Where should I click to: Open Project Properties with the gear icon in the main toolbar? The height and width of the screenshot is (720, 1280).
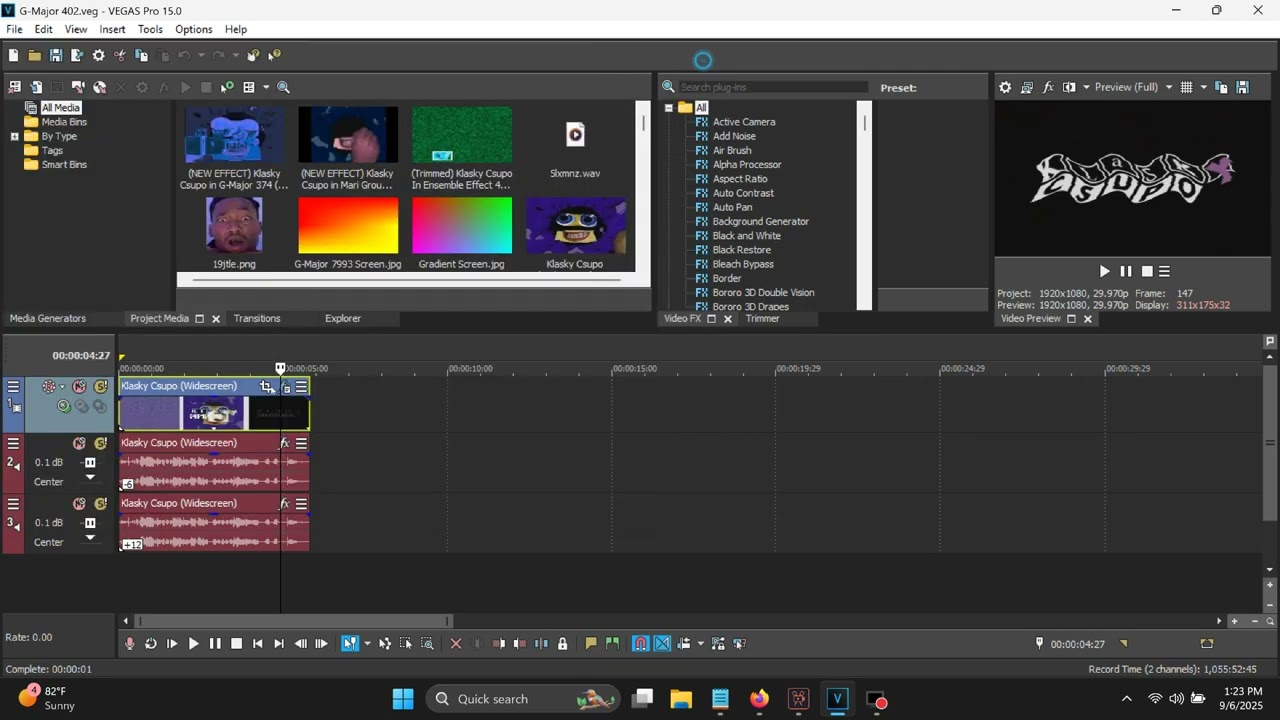pyautogui.click(x=99, y=56)
